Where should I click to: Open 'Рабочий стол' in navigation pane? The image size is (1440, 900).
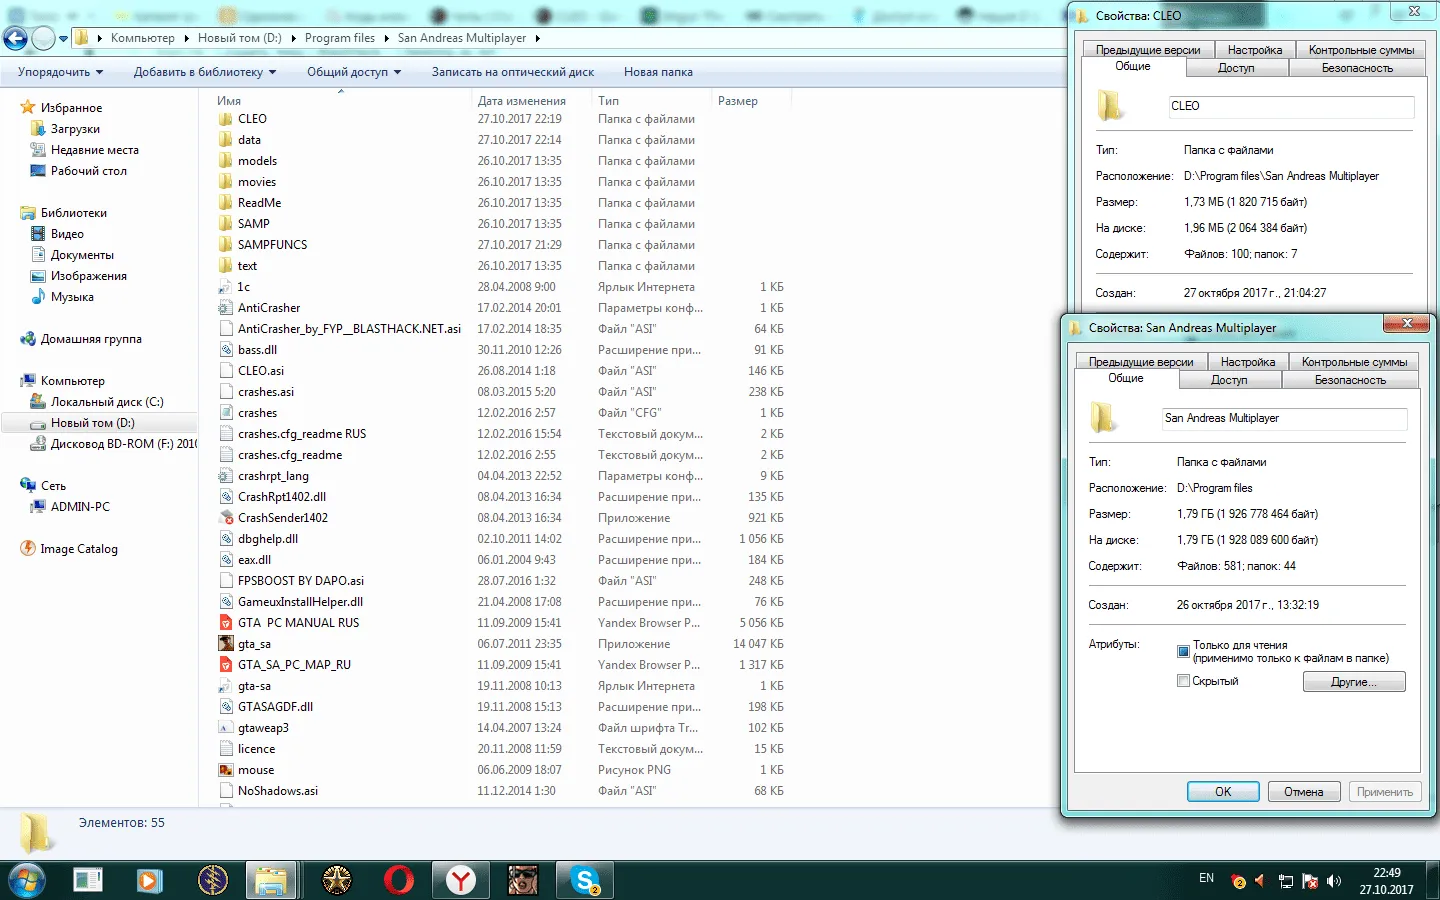pyautogui.click(x=89, y=171)
